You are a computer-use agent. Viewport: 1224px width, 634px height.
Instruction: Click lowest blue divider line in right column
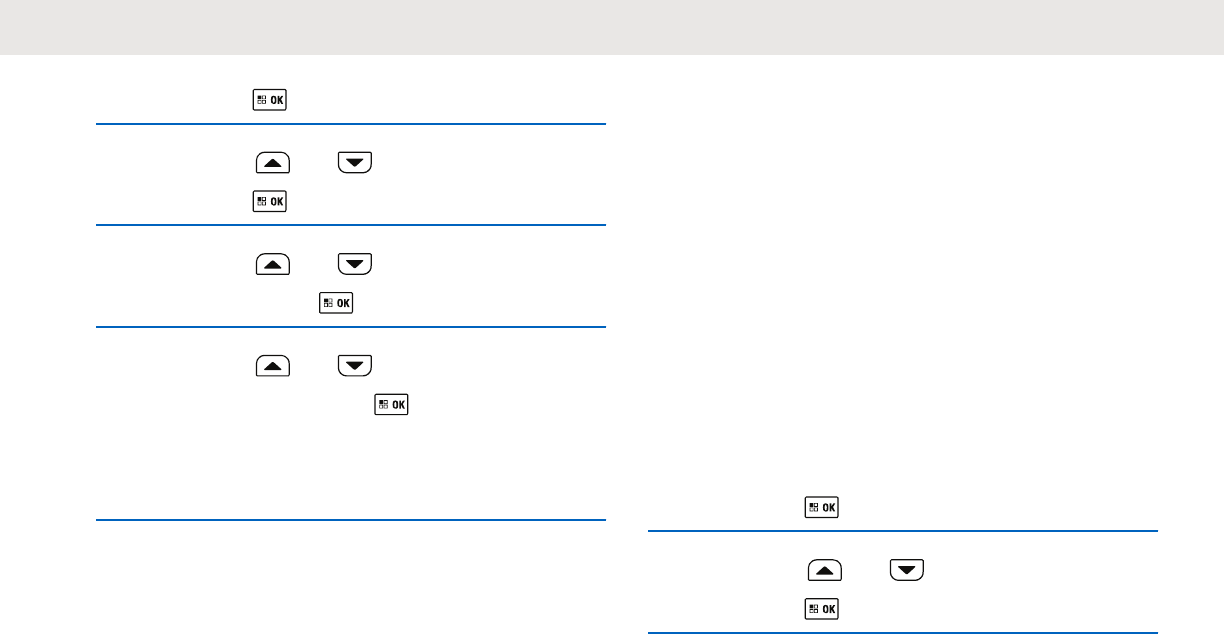[903, 632]
